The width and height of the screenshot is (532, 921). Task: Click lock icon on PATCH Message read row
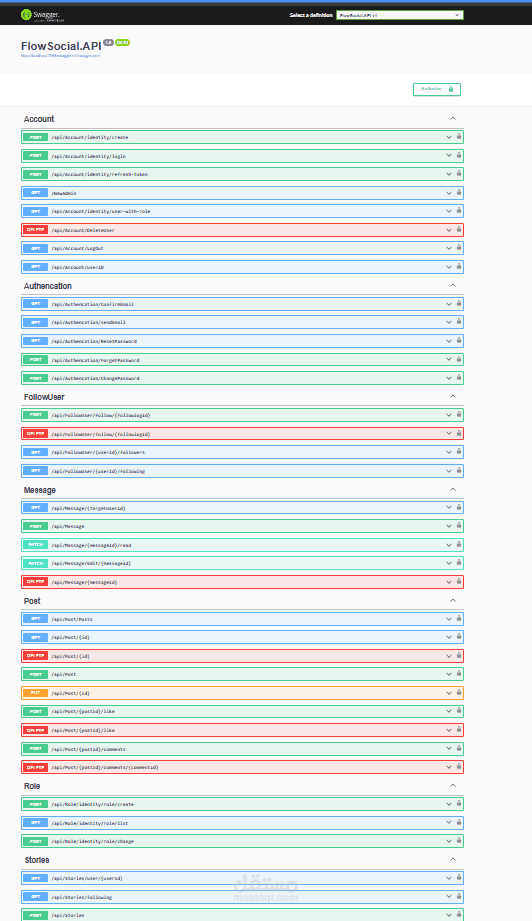pyautogui.click(x=459, y=544)
